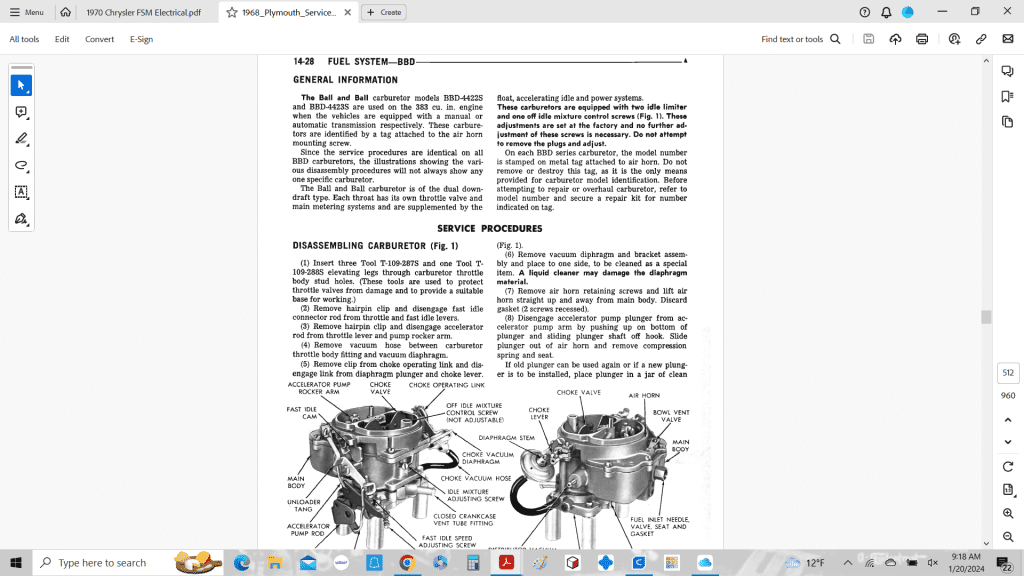
Task: Open the comments panel on the right
Action: 1007,71
